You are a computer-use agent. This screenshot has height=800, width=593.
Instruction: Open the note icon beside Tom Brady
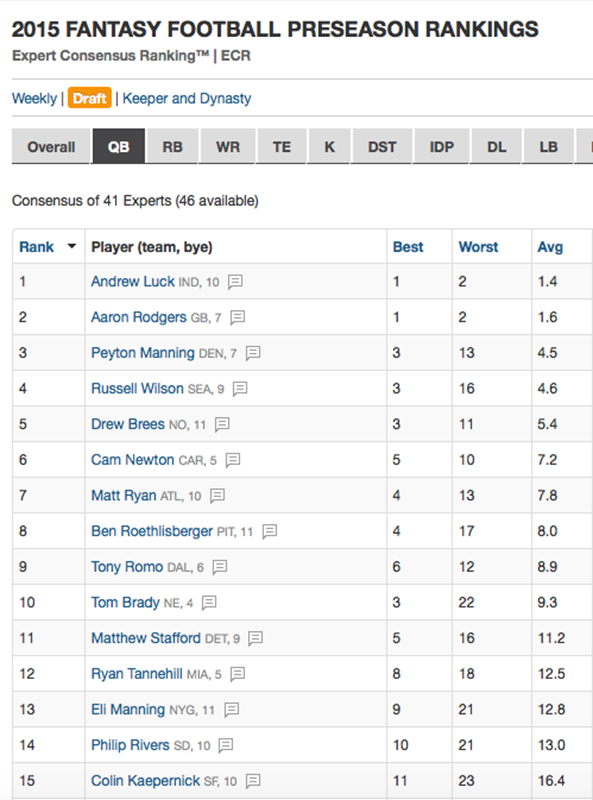[209, 603]
